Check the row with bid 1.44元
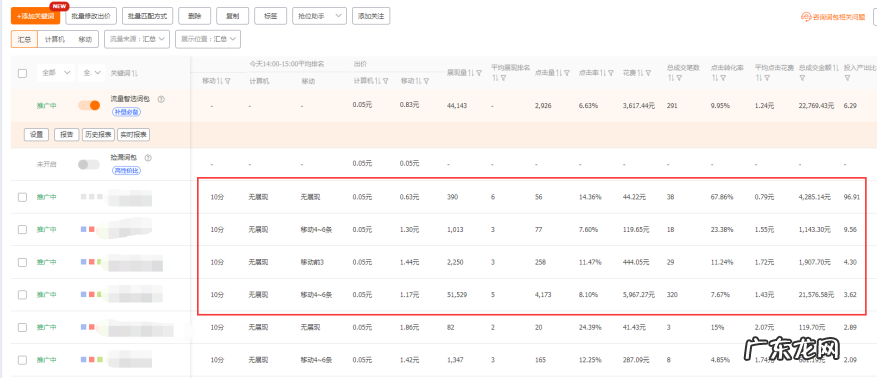This screenshot has width=878, height=378. point(22,262)
